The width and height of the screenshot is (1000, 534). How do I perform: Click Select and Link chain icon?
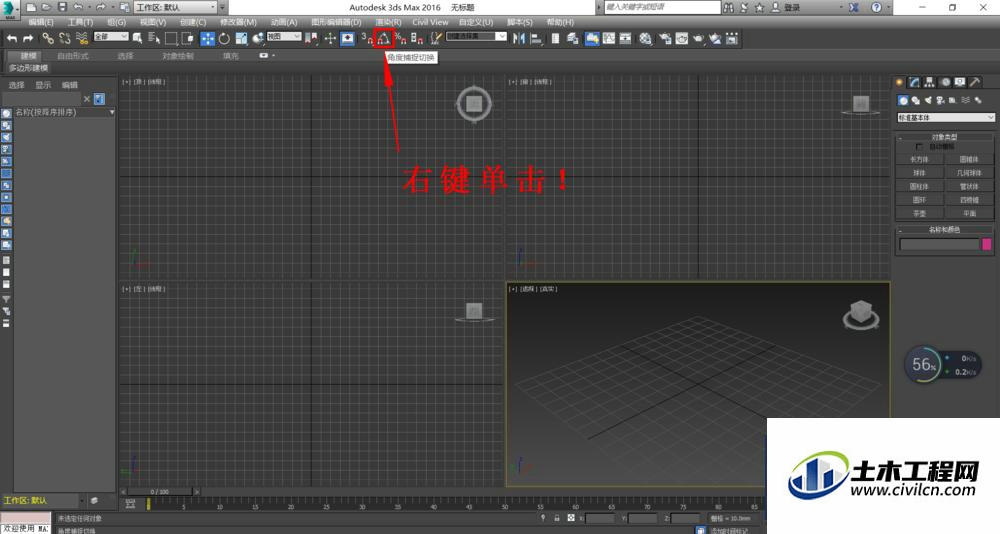coord(48,38)
